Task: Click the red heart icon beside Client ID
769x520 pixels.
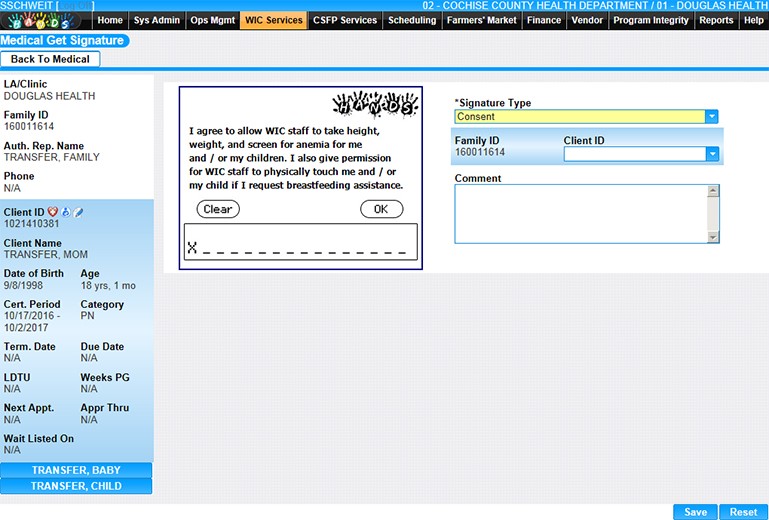Action: (x=54, y=212)
